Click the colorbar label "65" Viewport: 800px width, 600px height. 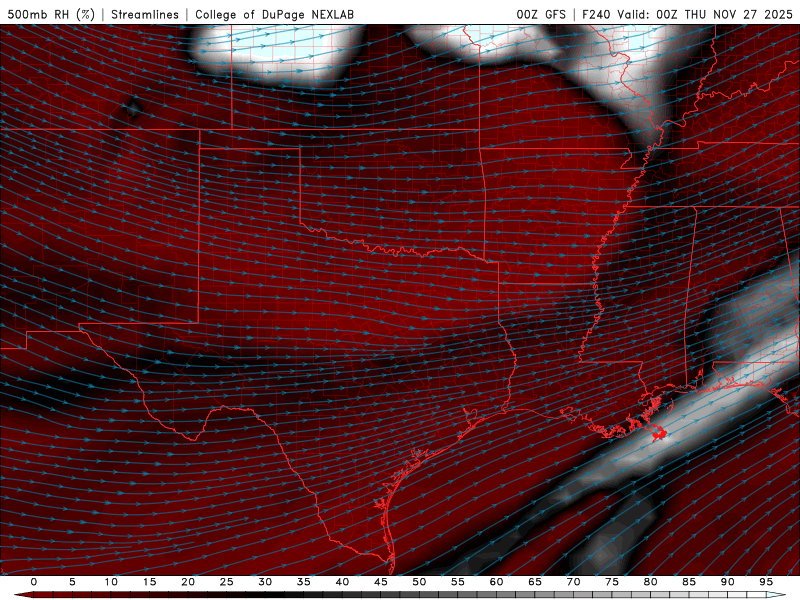(535, 582)
